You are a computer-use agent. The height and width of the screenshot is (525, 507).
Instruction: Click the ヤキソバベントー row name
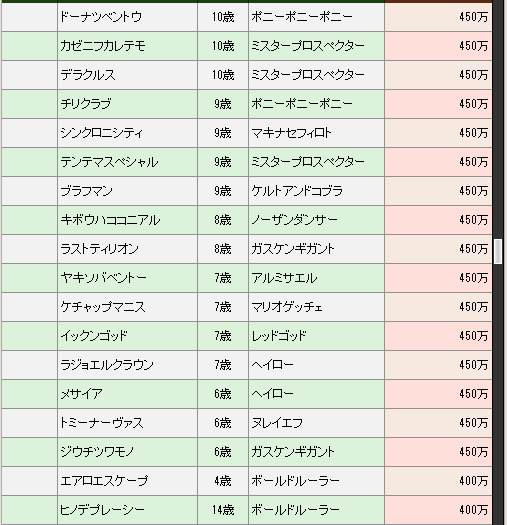point(127,278)
